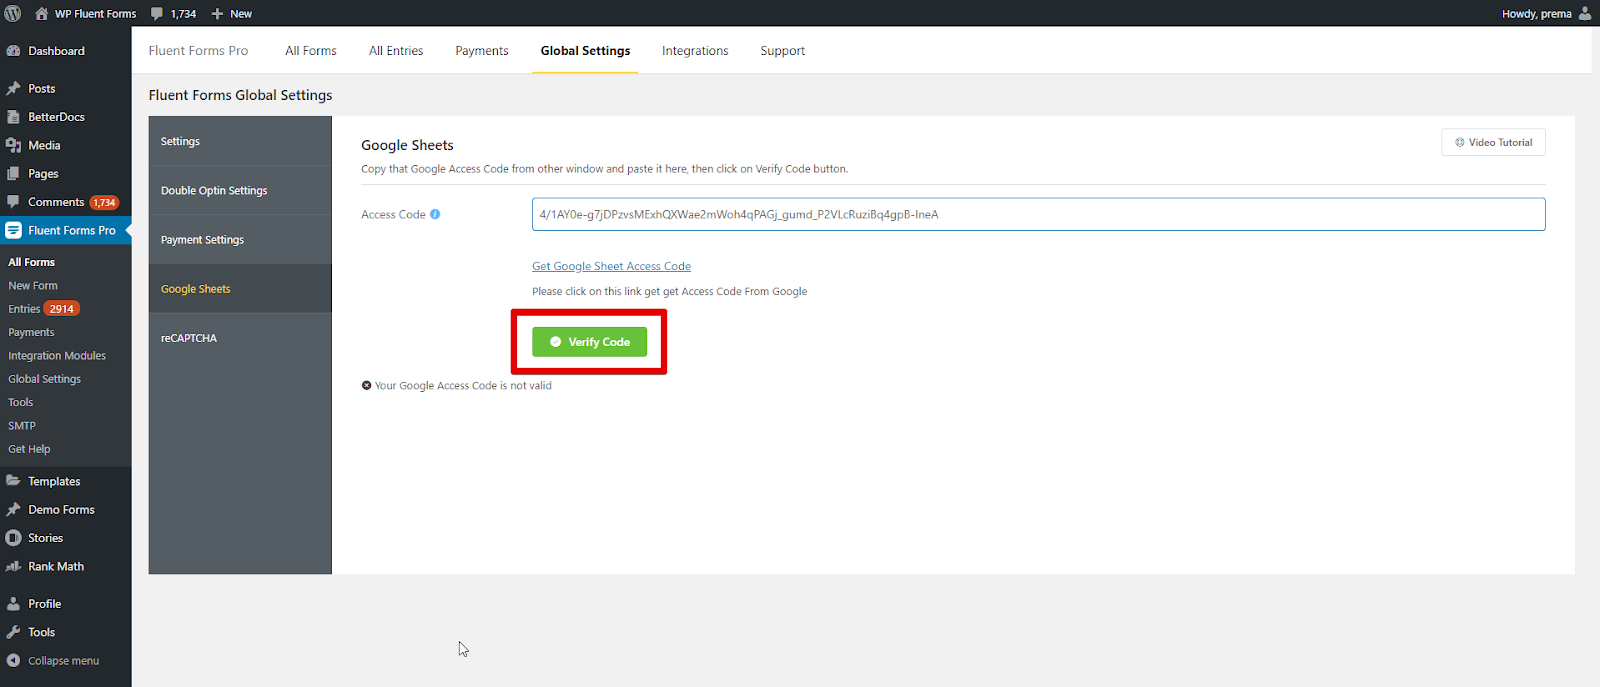Click the Templates folder icon
The width and height of the screenshot is (1600, 687).
[13, 481]
